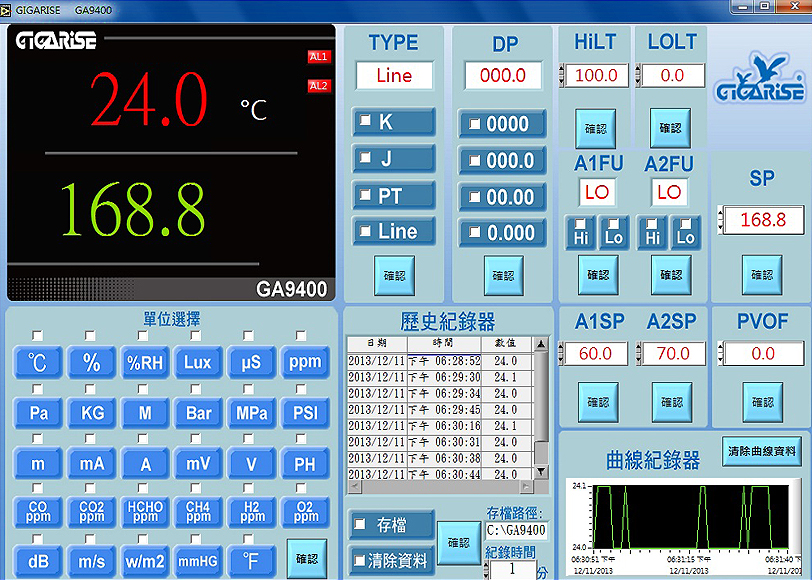This screenshot has width=812, height=580.
Task: Select the CO ppm unit button
Action: (x=38, y=512)
